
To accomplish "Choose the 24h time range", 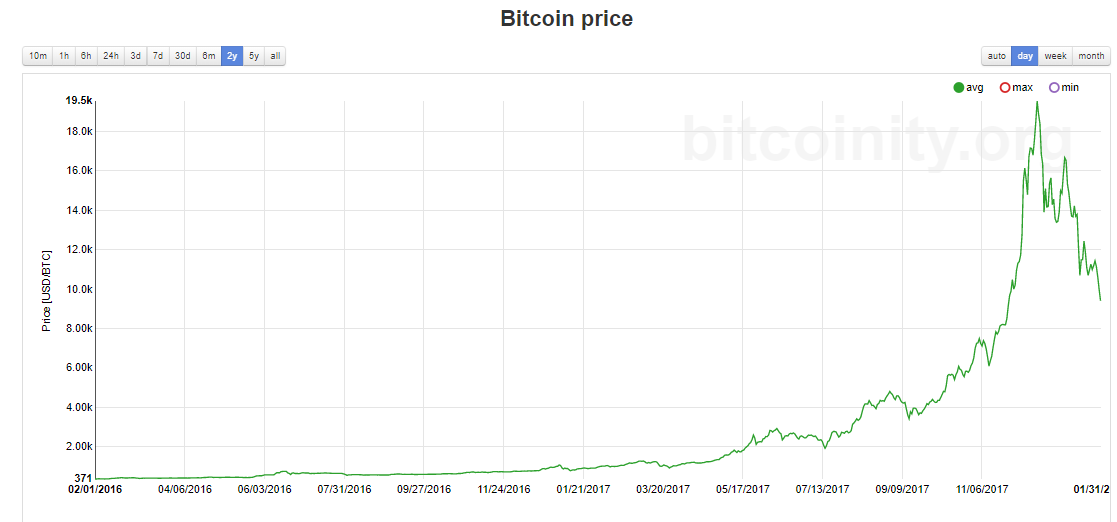I will pos(111,56).
